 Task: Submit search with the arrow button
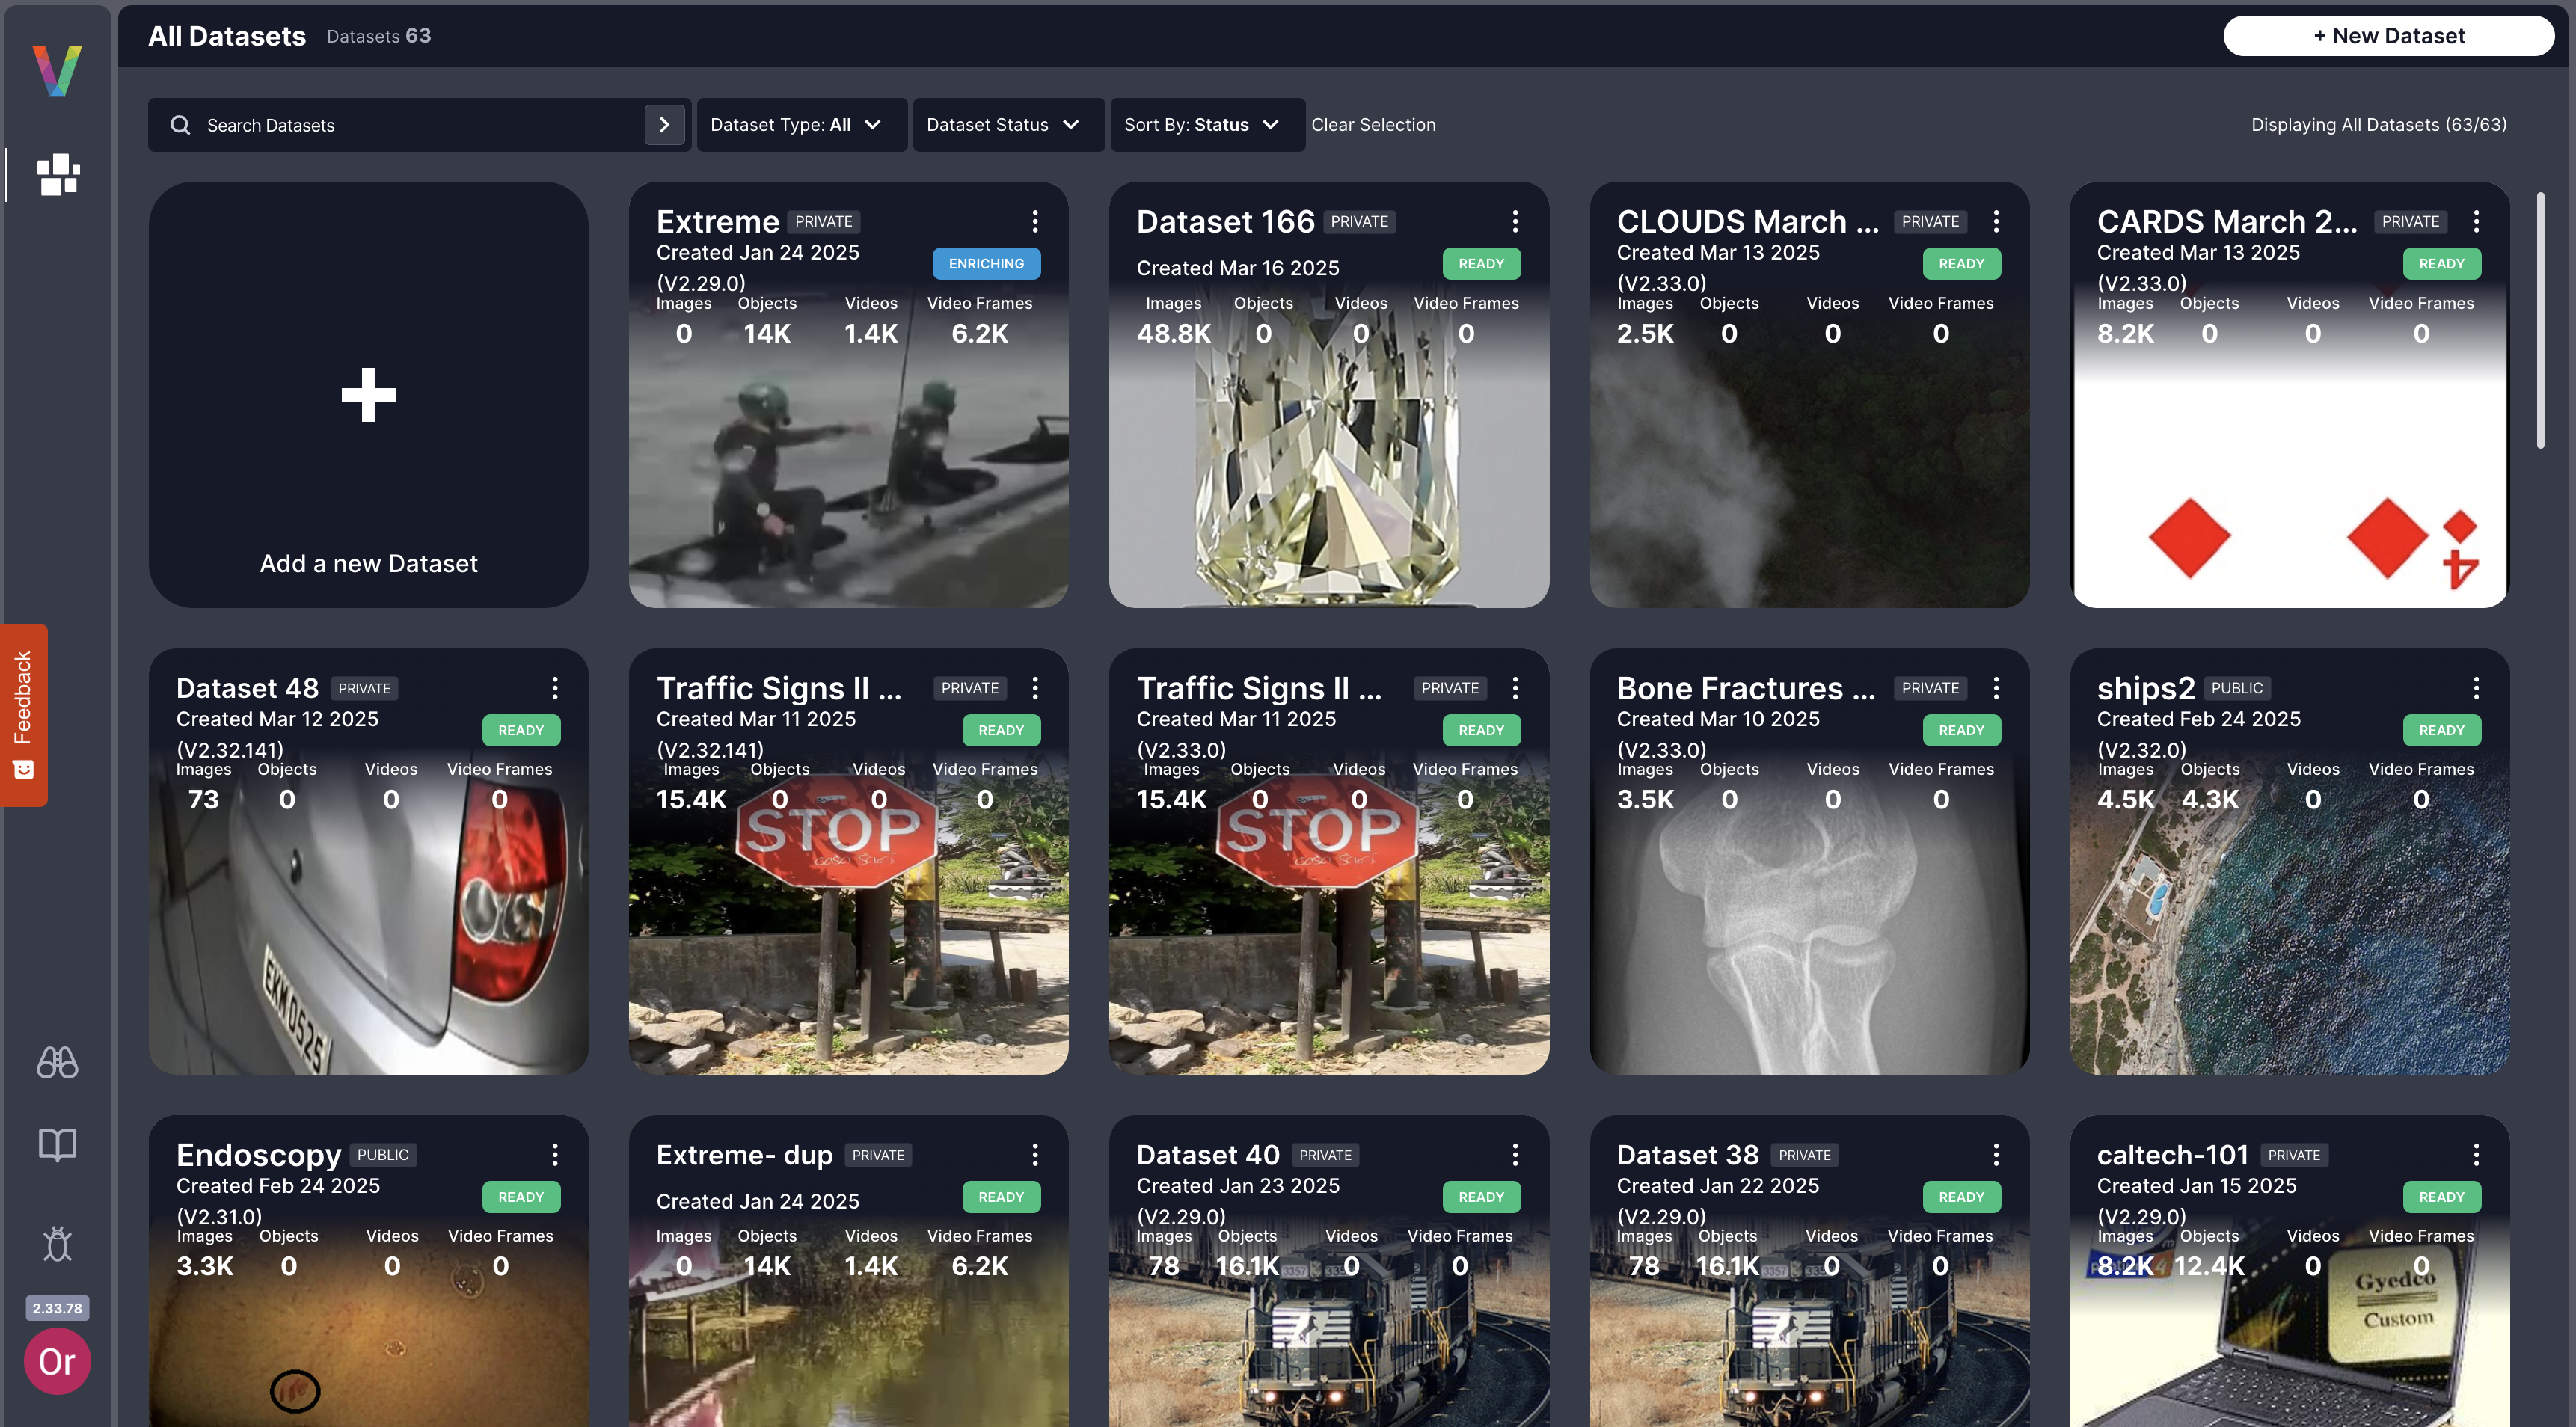(664, 125)
